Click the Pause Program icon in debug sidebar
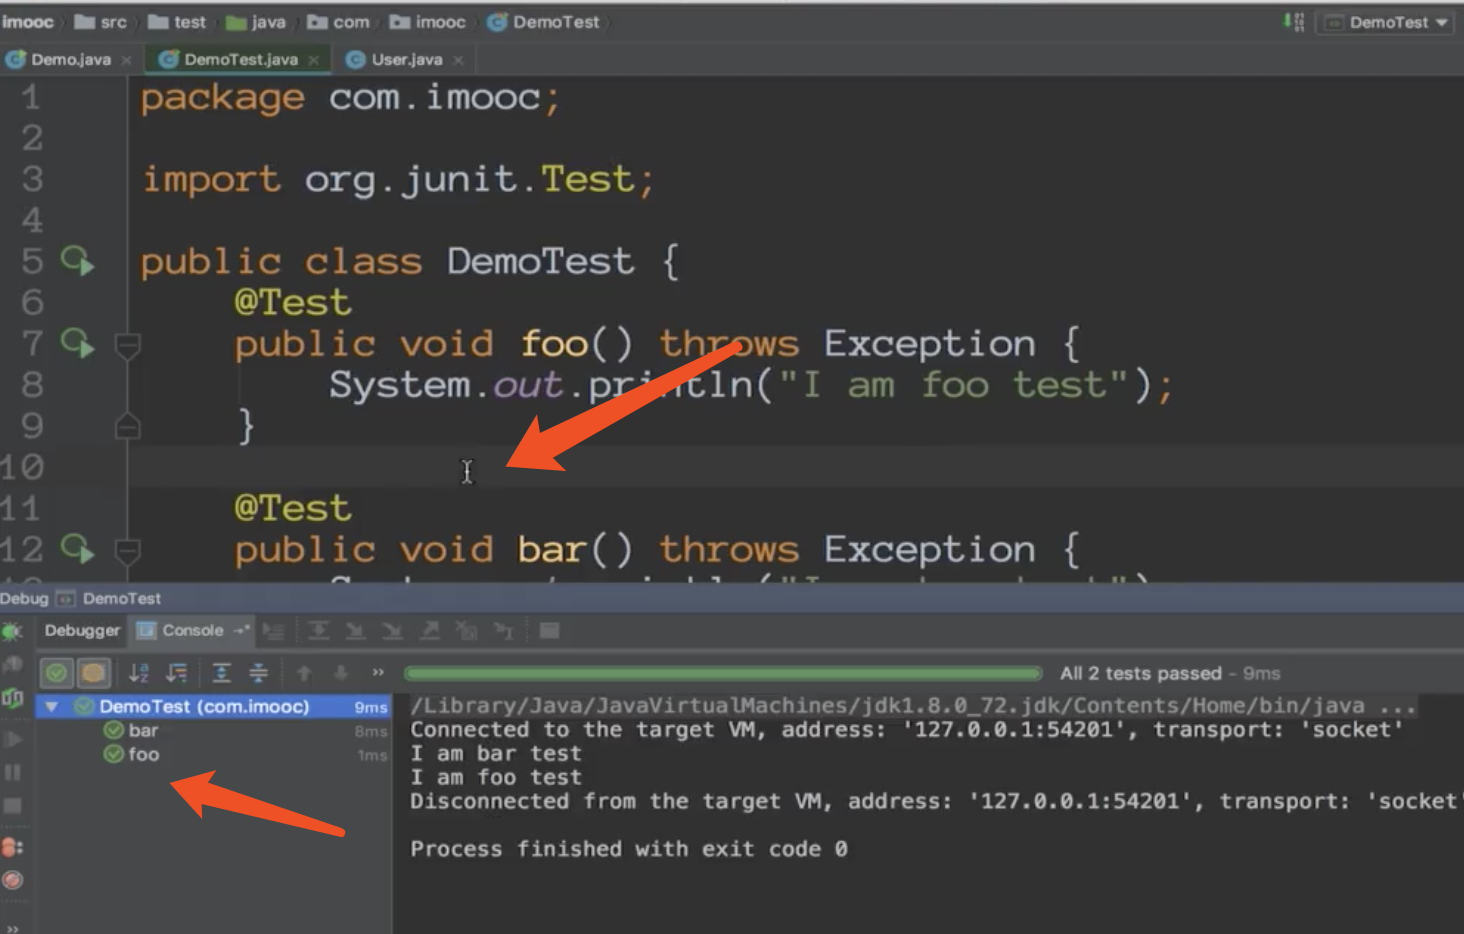 click(13, 772)
